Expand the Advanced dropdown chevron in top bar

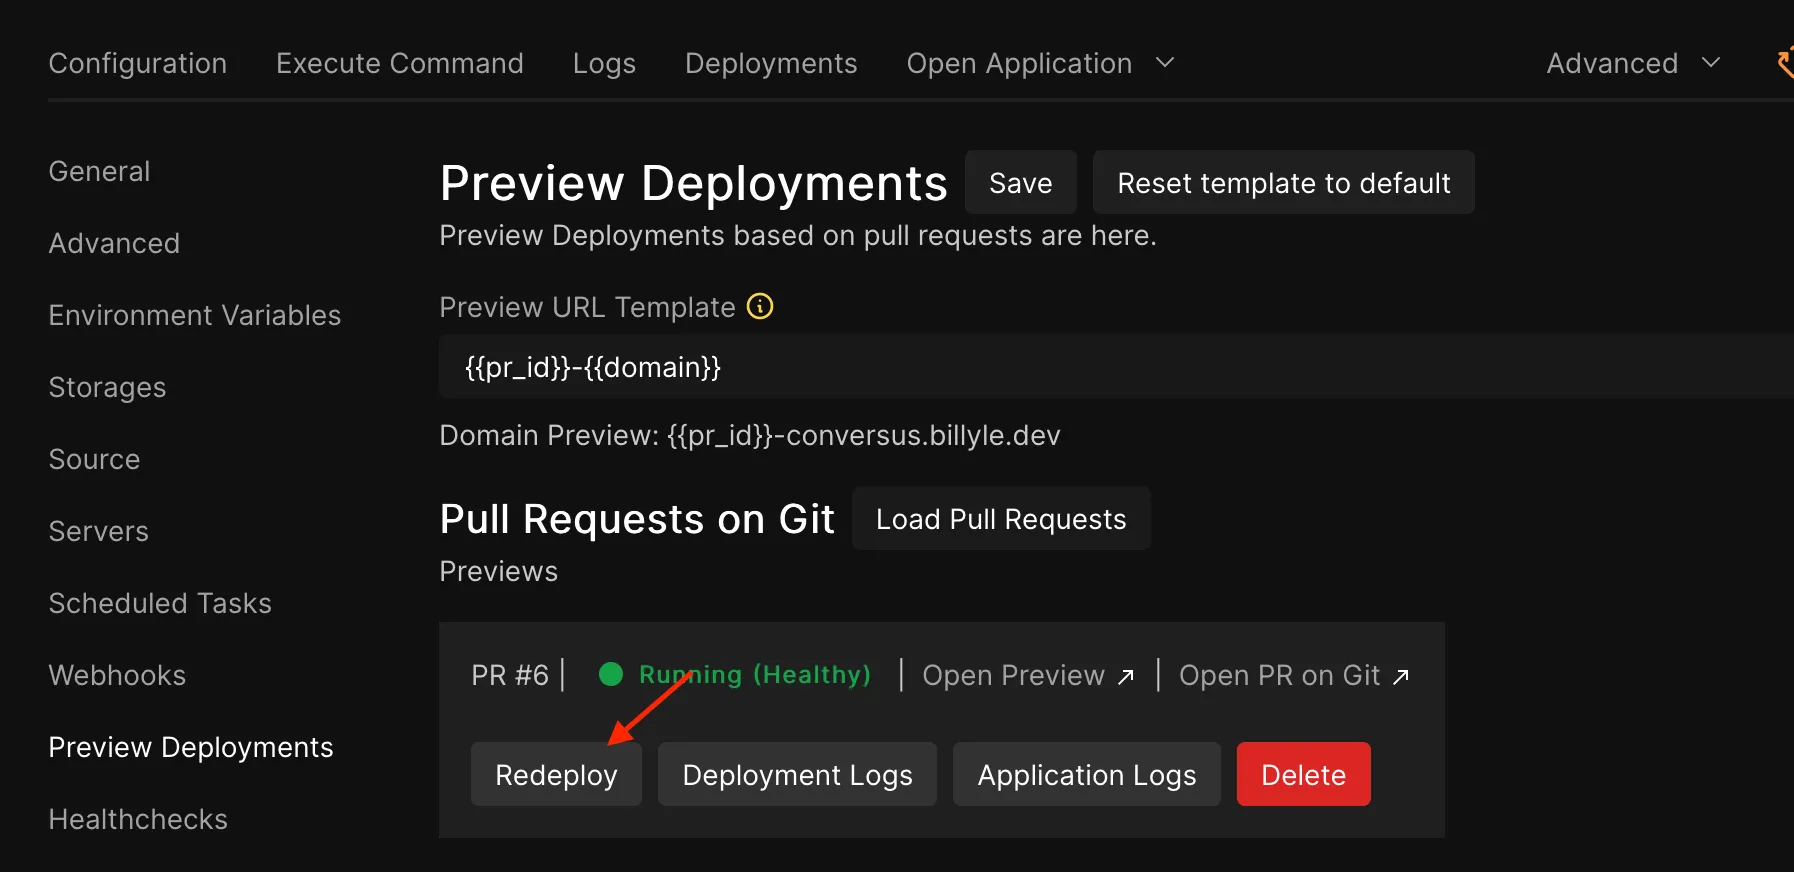[x=1711, y=63]
